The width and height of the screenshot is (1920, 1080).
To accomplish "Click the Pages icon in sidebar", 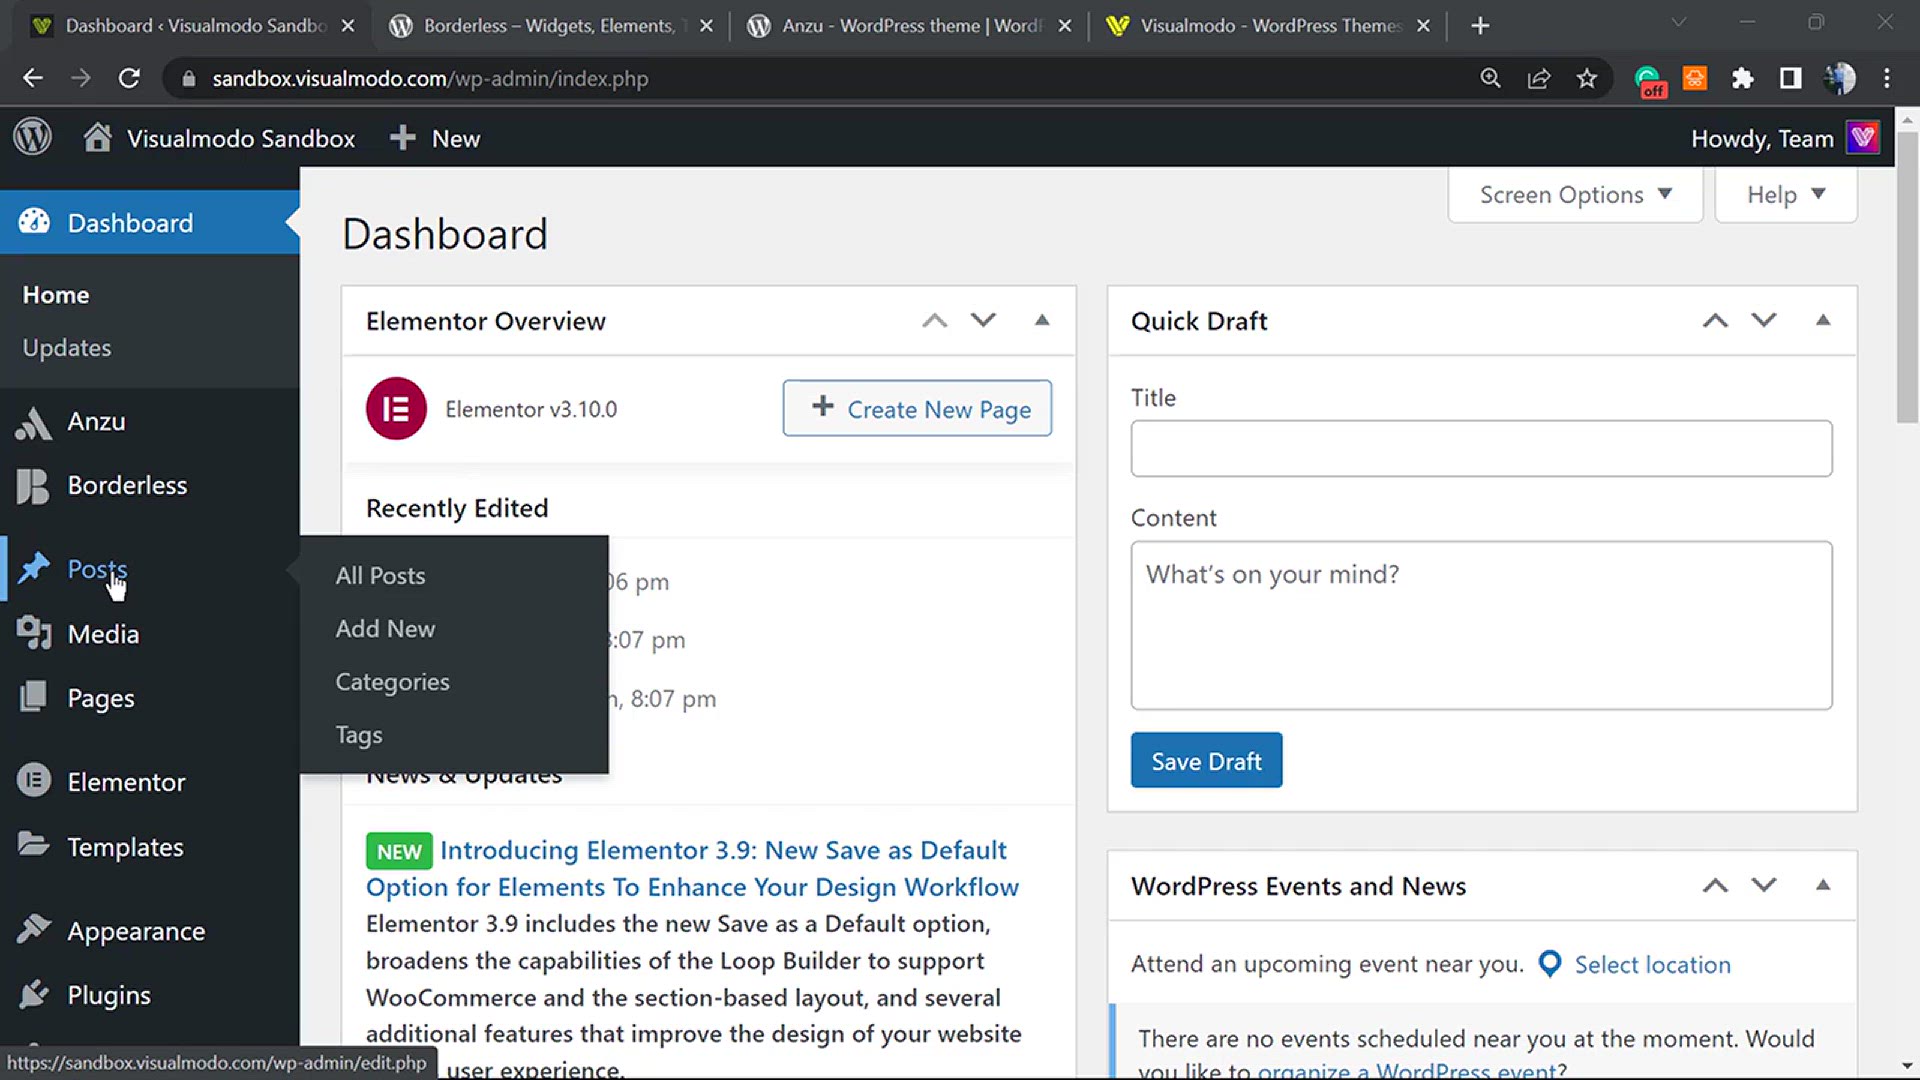I will [33, 697].
